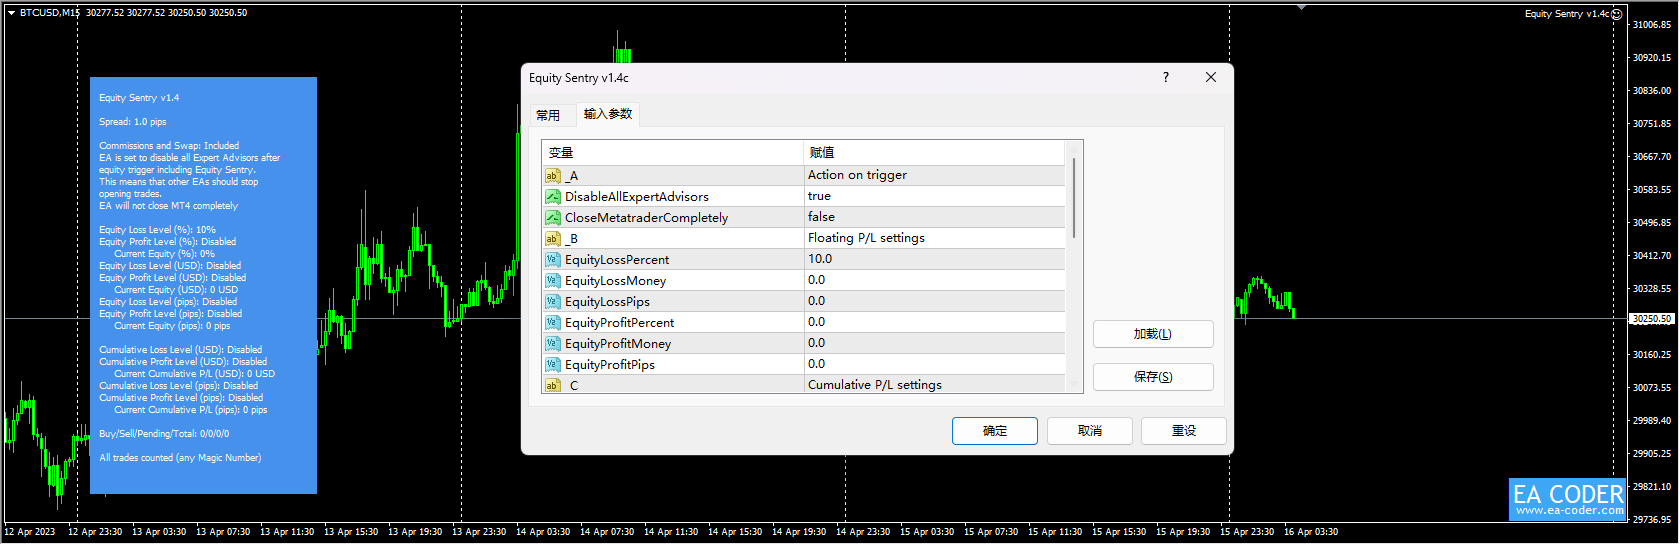The image size is (1680, 545).
Task: Click the number icon beside EquityProfitPercent
Action: tap(552, 322)
